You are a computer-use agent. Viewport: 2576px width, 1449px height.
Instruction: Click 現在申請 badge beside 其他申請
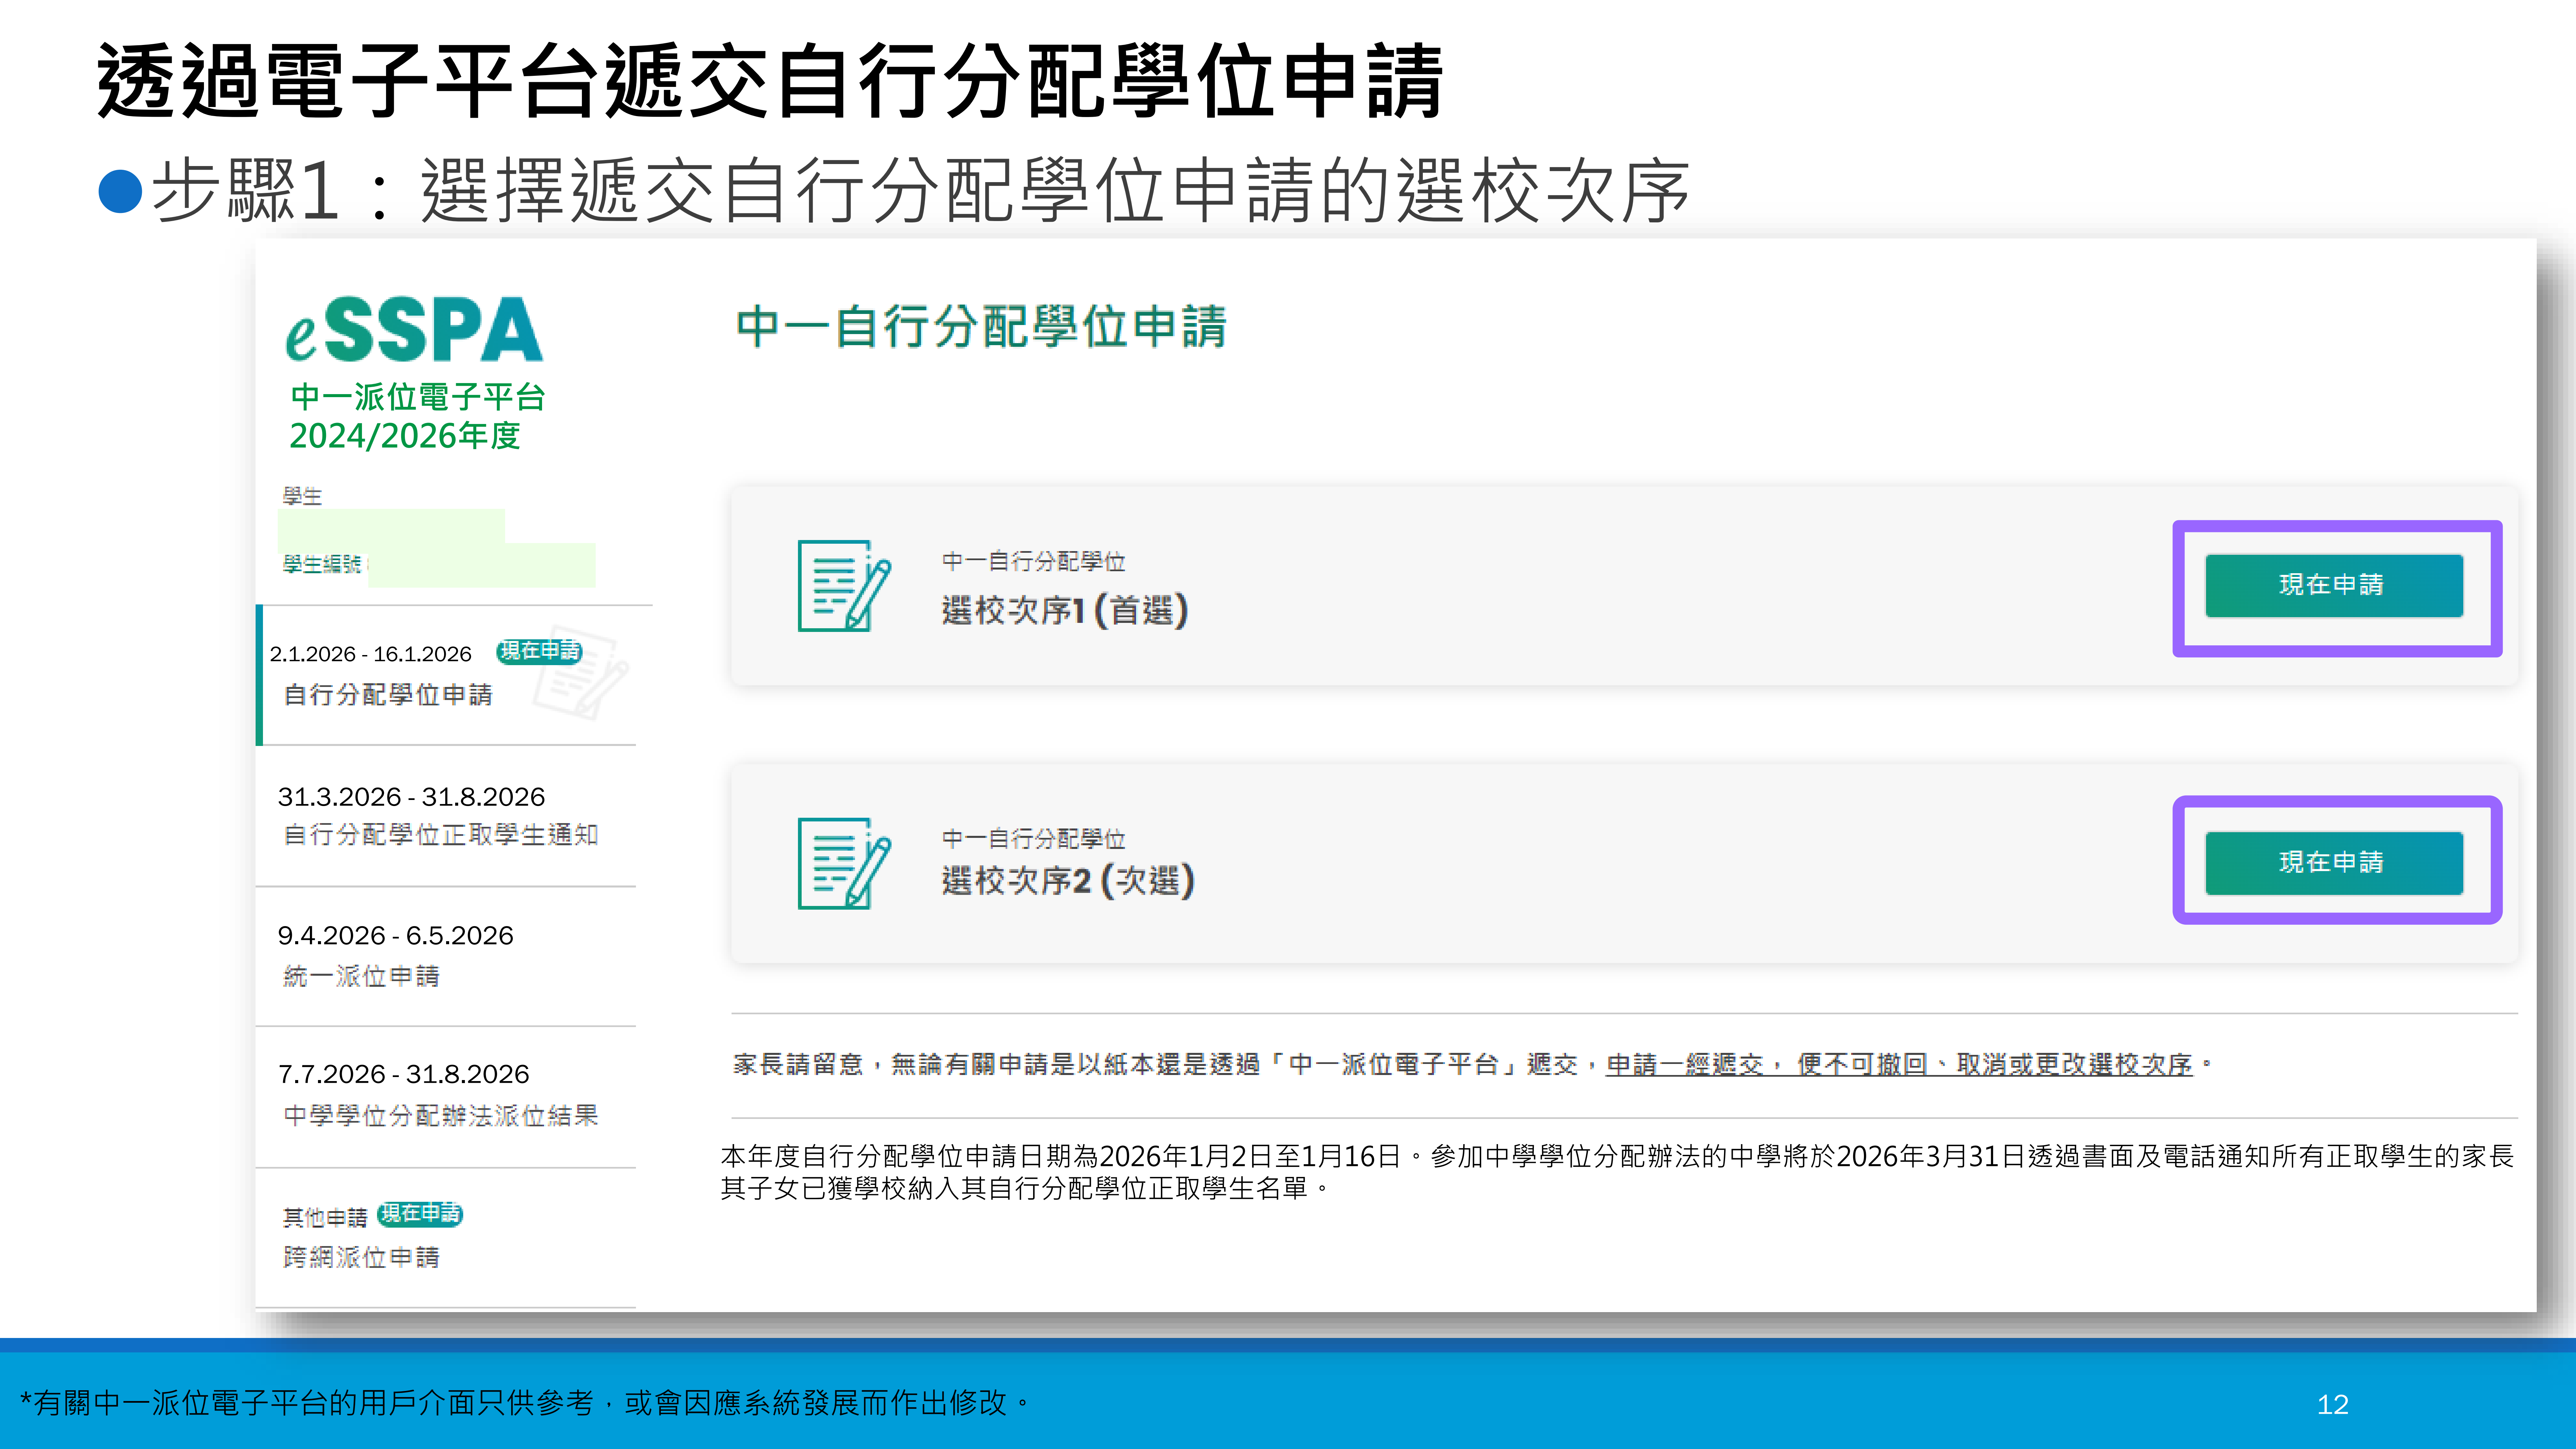click(420, 1214)
